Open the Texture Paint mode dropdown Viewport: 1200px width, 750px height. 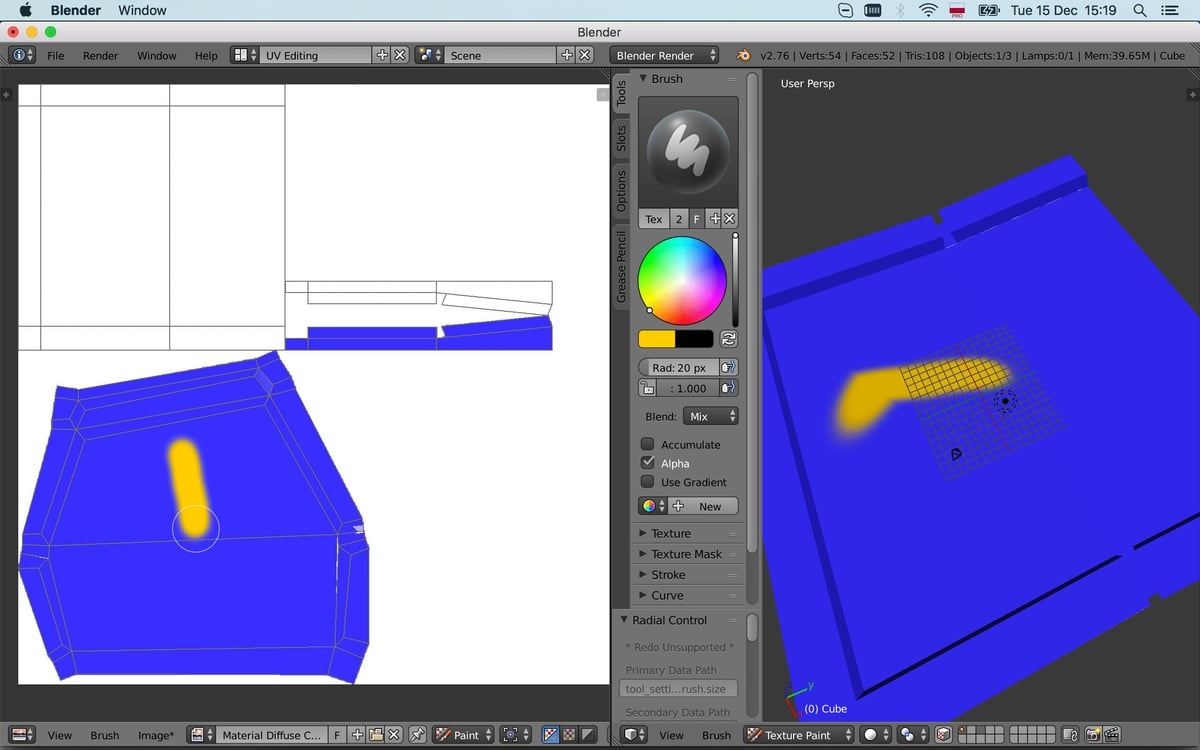[800, 735]
